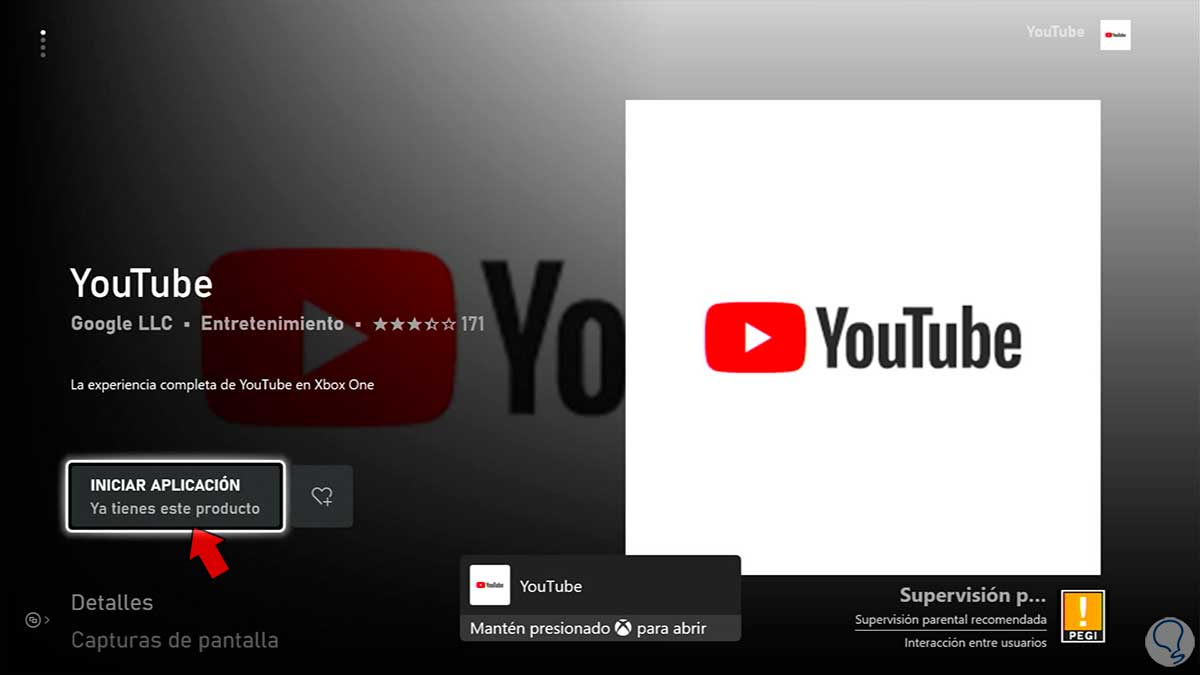Select the Entretenimiento category label
Screen dimensions: 1200x675
pyautogui.click(x=272, y=324)
